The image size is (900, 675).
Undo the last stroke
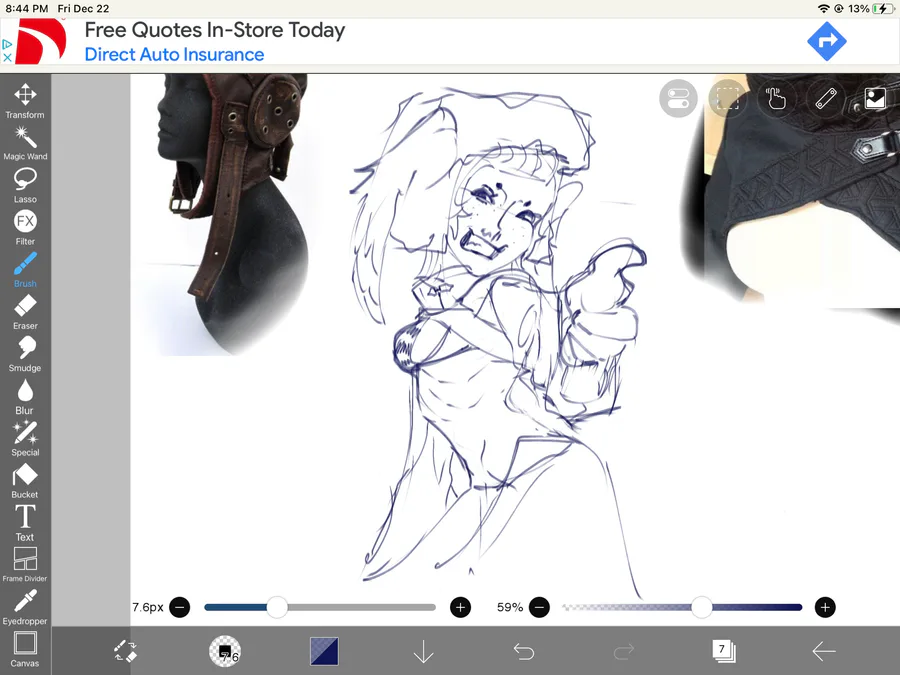[523, 651]
